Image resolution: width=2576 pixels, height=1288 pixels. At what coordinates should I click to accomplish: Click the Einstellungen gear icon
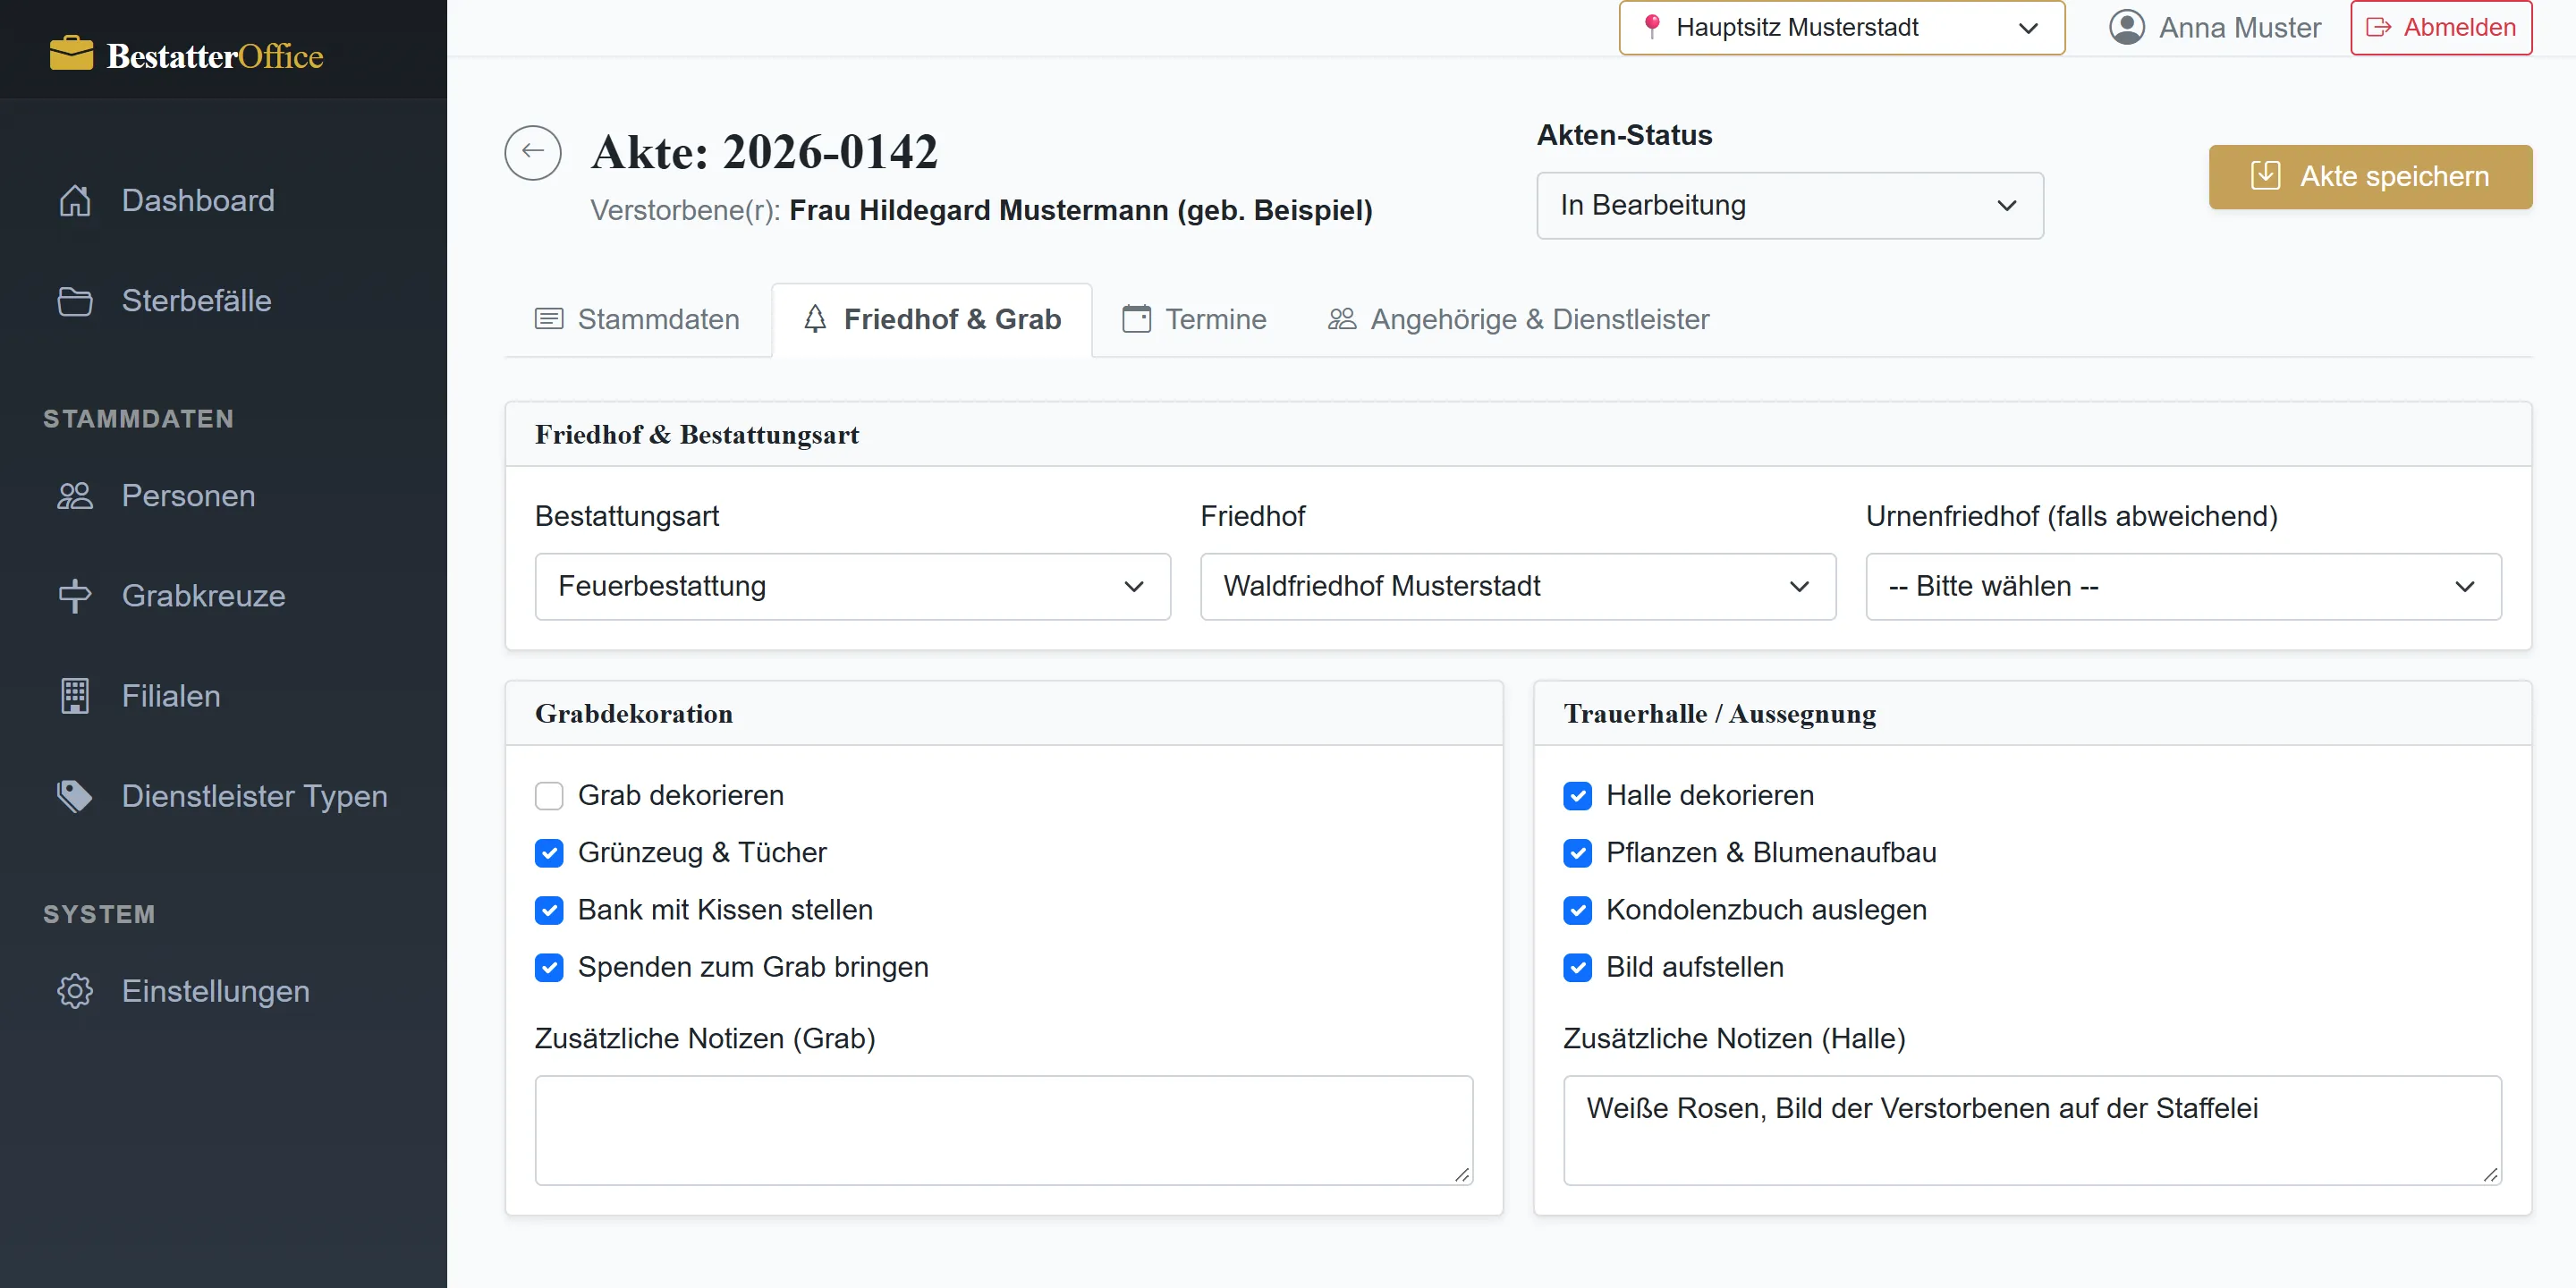75,991
